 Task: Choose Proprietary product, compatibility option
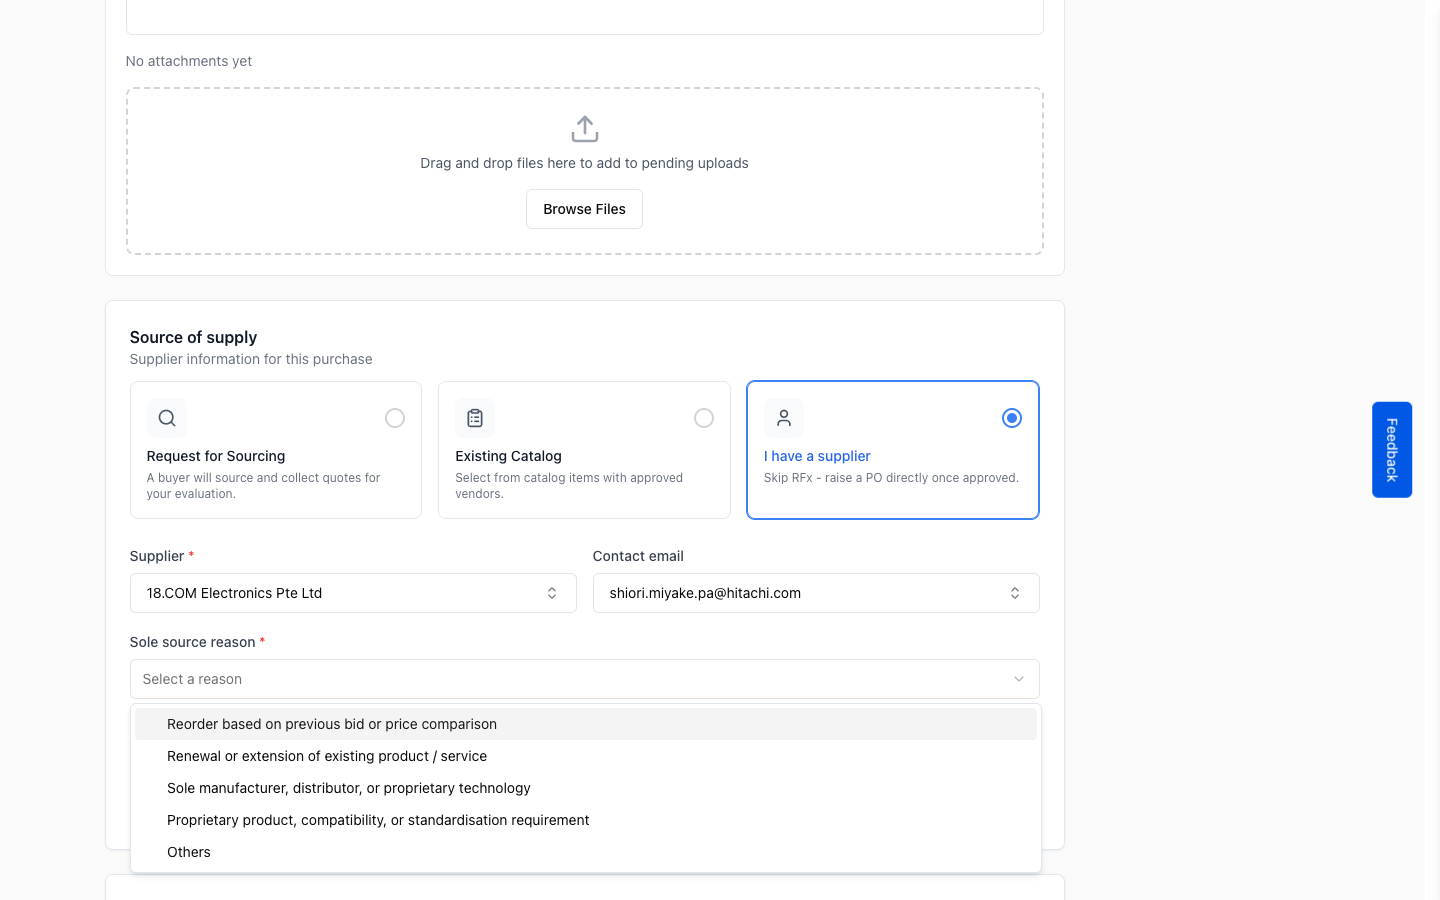click(586, 820)
